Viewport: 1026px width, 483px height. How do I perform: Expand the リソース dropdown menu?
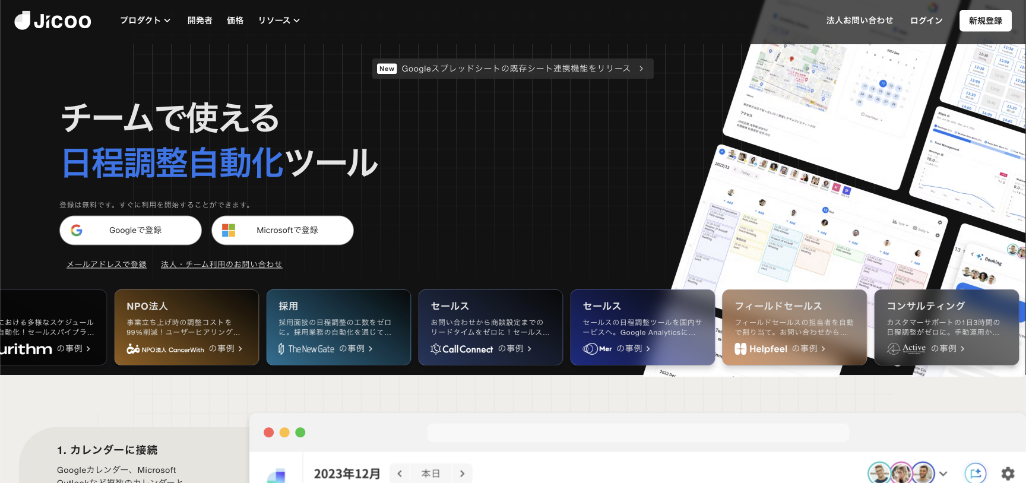click(x=279, y=20)
